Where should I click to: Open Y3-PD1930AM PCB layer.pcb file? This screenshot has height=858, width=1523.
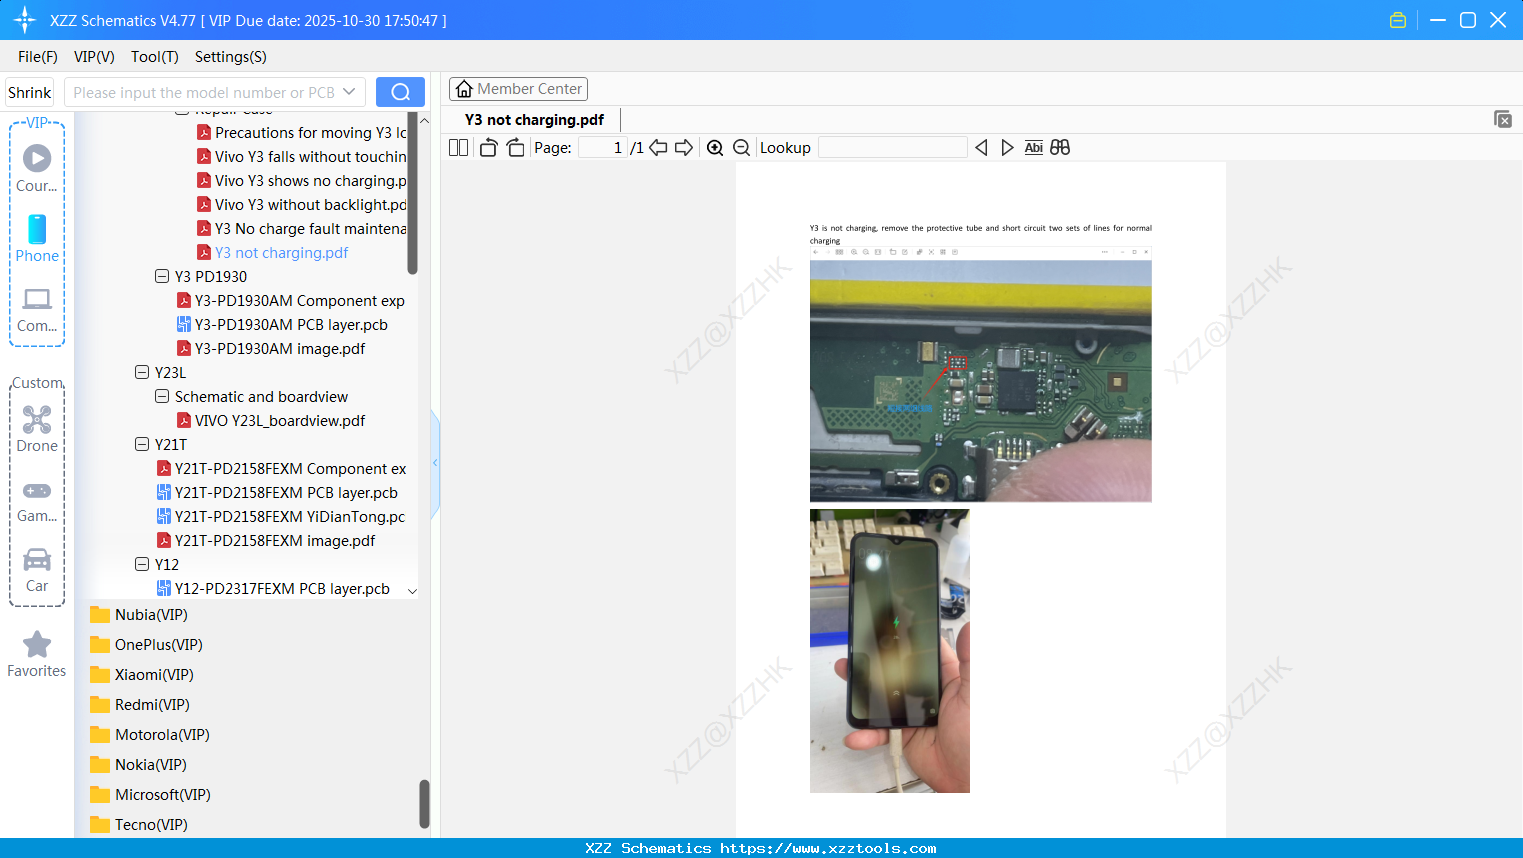[282, 324]
